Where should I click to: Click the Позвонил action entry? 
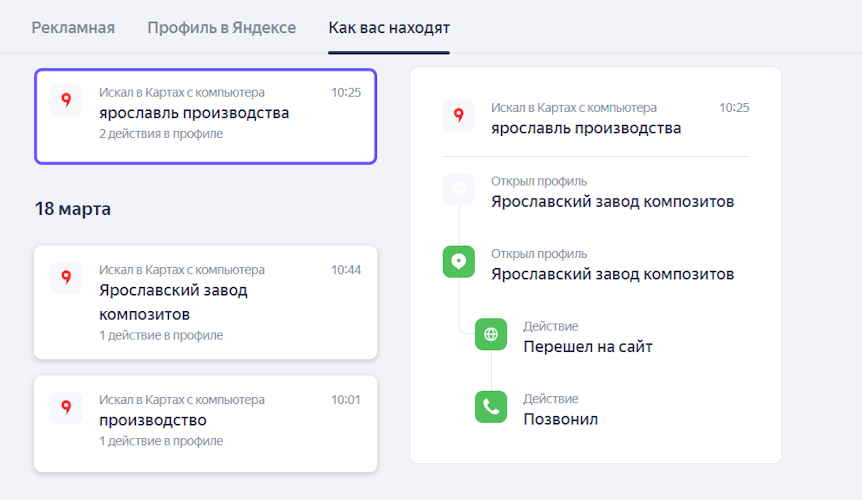(x=560, y=419)
